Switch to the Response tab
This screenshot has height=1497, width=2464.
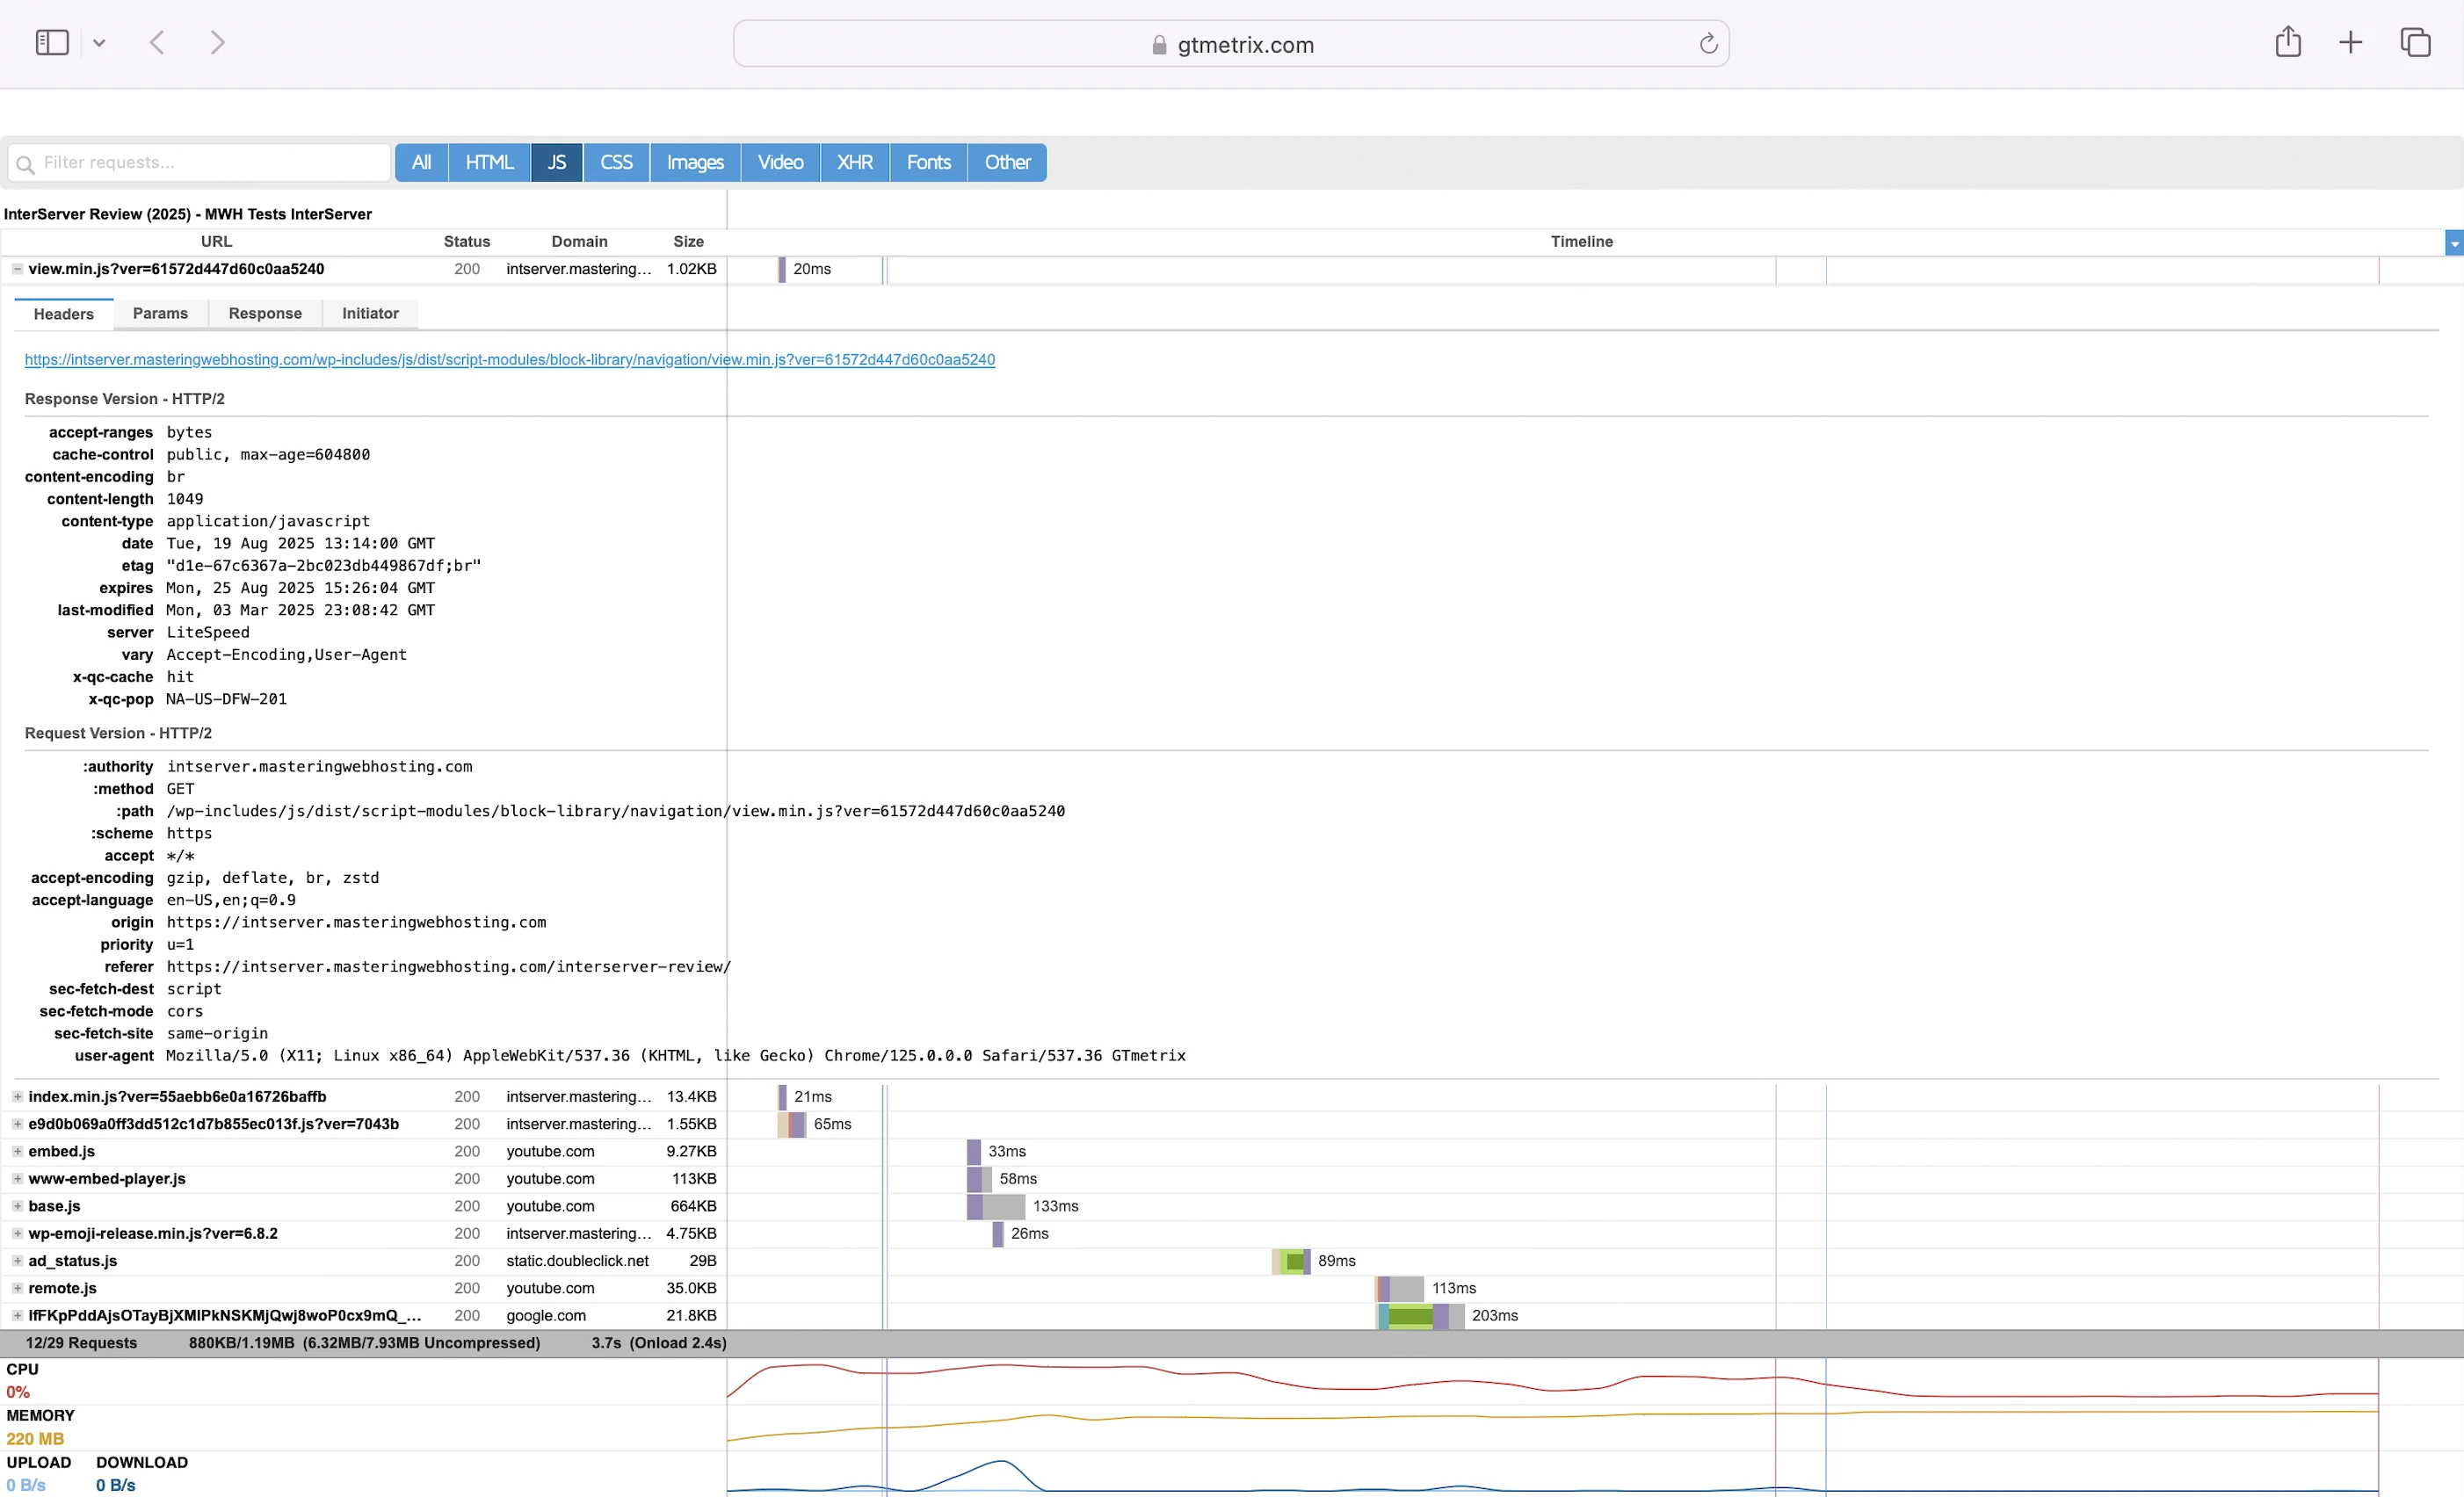265,314
